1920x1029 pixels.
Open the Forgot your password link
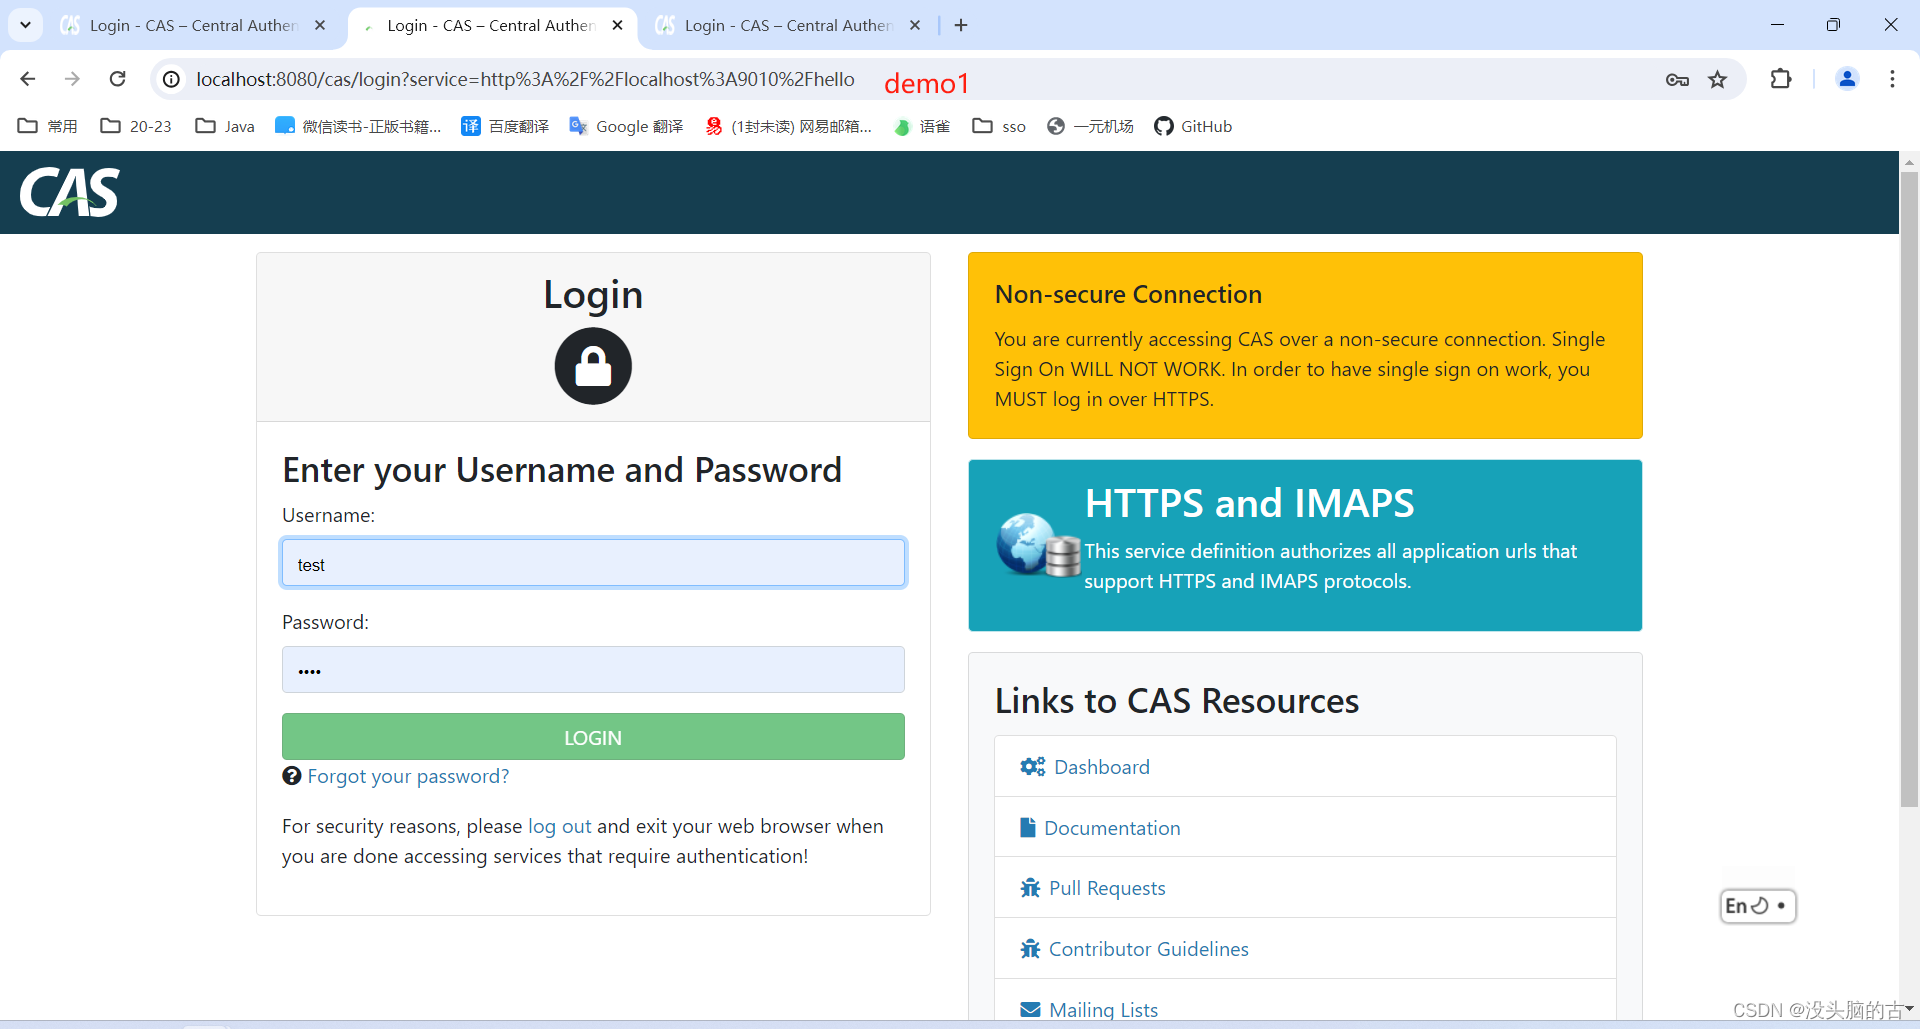(x=408, y=776)
